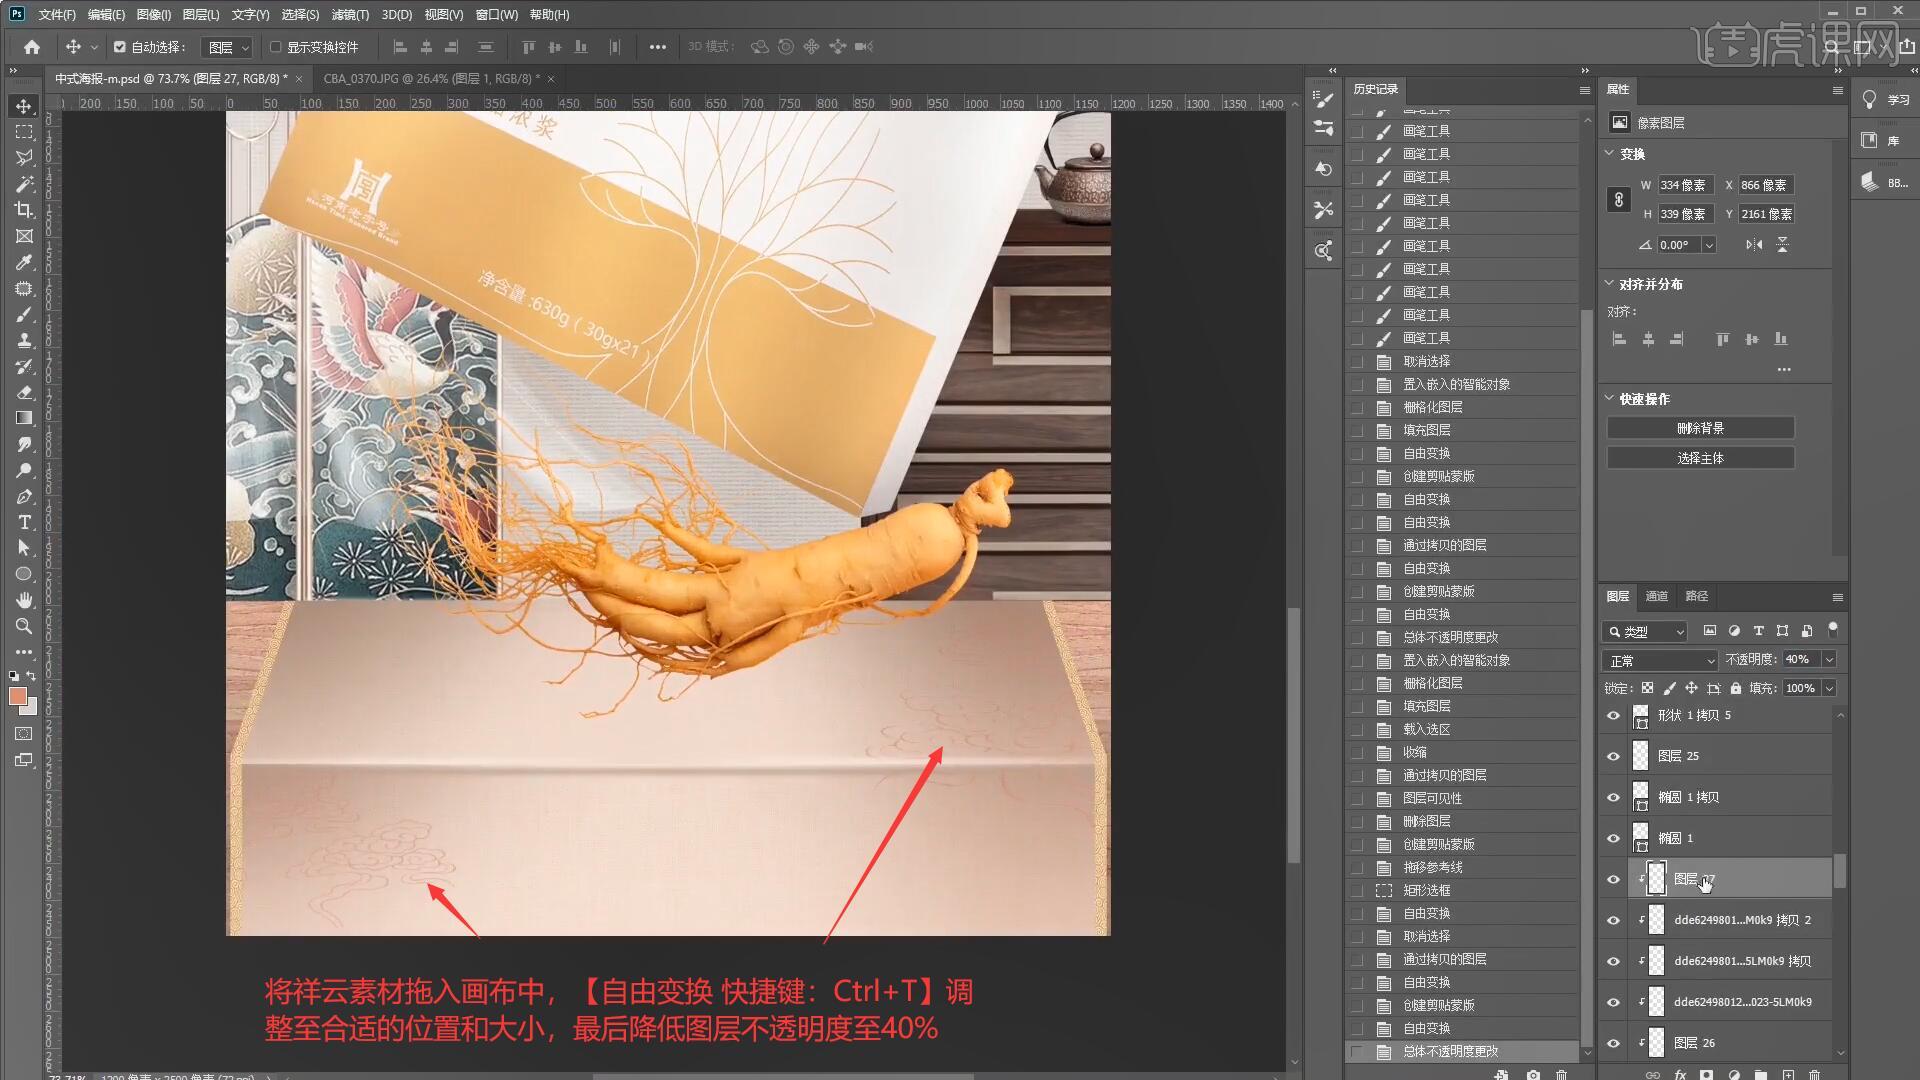Select the Rectangular Marquee tool
The height and width of the screenshot is (1080, 1920).
(x=24, y=132)
